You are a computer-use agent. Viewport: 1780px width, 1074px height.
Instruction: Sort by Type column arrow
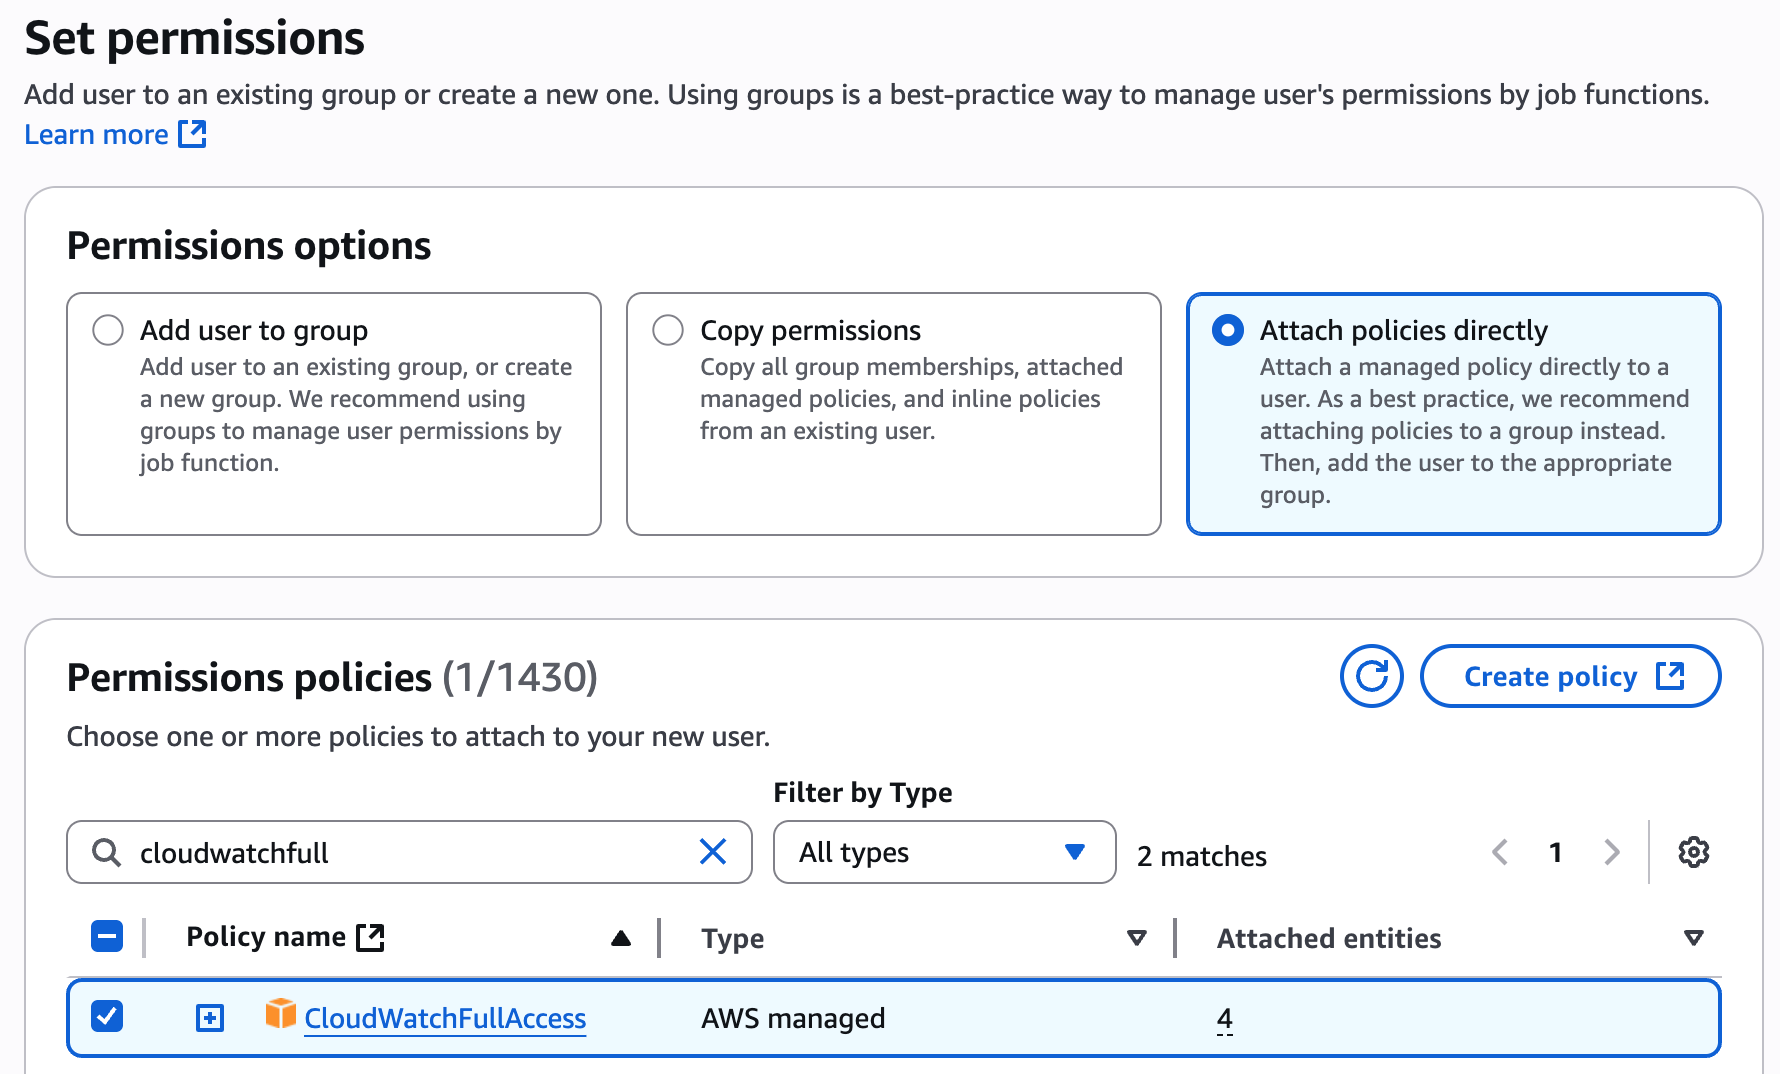[1136, 938]
